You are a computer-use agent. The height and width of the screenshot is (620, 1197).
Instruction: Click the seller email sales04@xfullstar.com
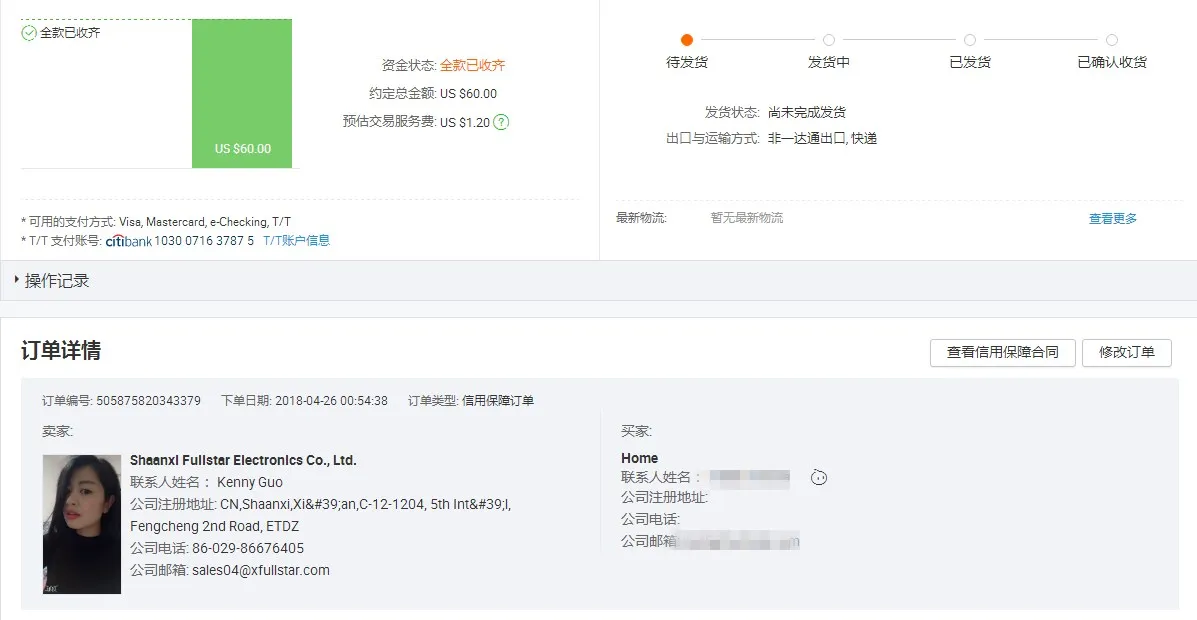[x=260, y=570]
